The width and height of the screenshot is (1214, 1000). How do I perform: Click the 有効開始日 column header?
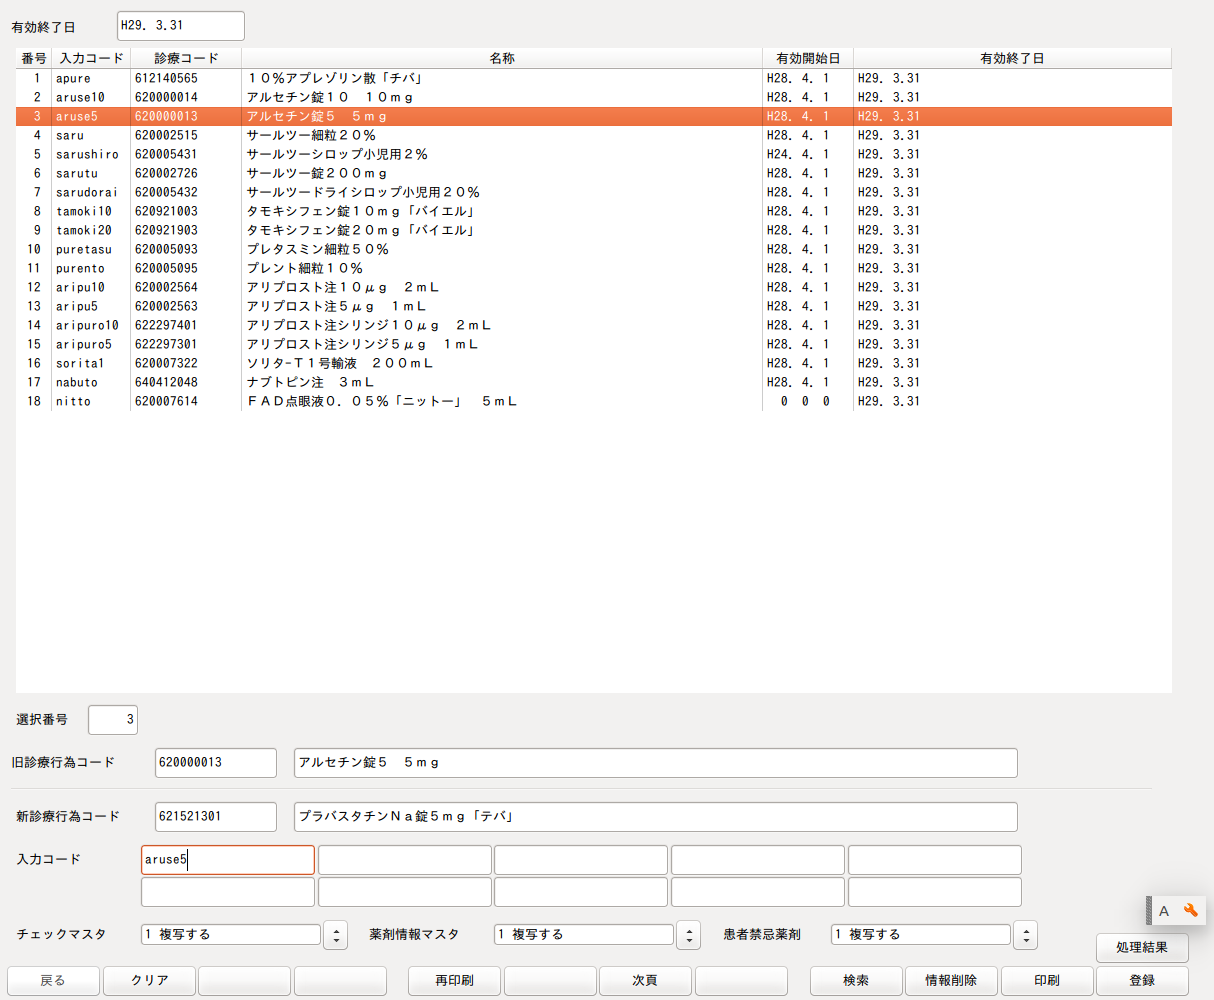808,59
